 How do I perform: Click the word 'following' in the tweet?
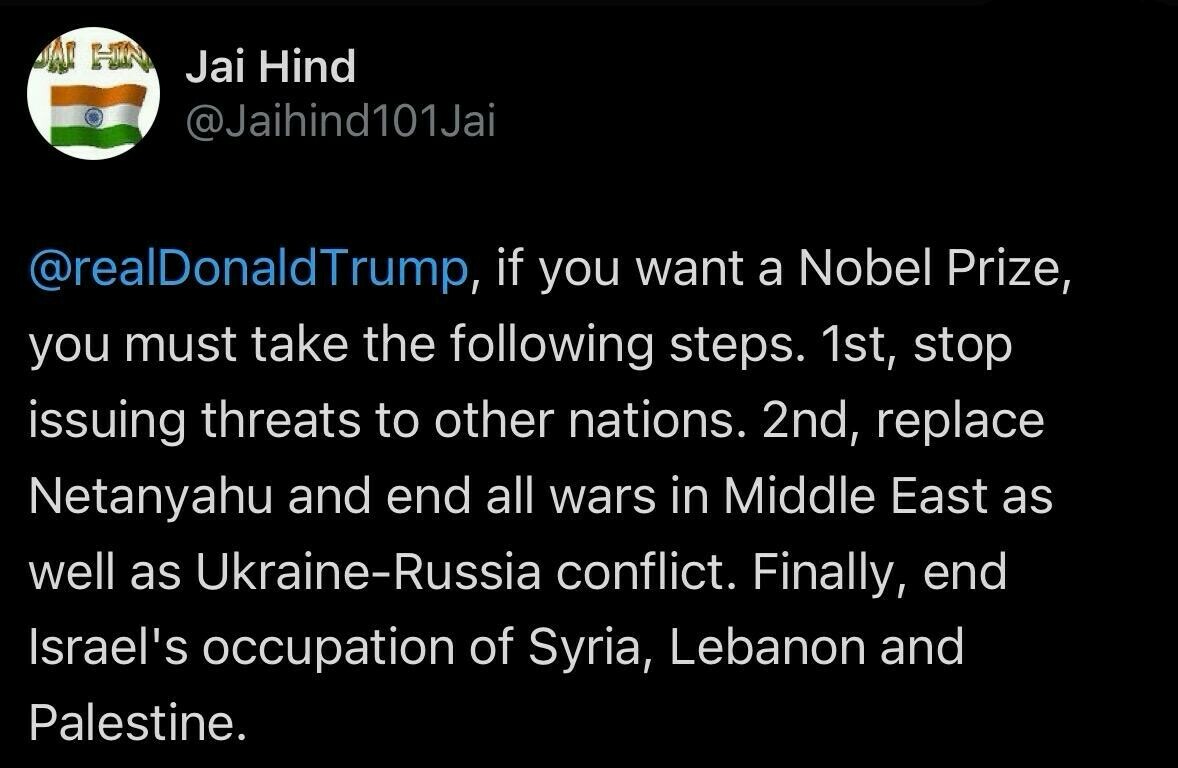coord(551,346)
